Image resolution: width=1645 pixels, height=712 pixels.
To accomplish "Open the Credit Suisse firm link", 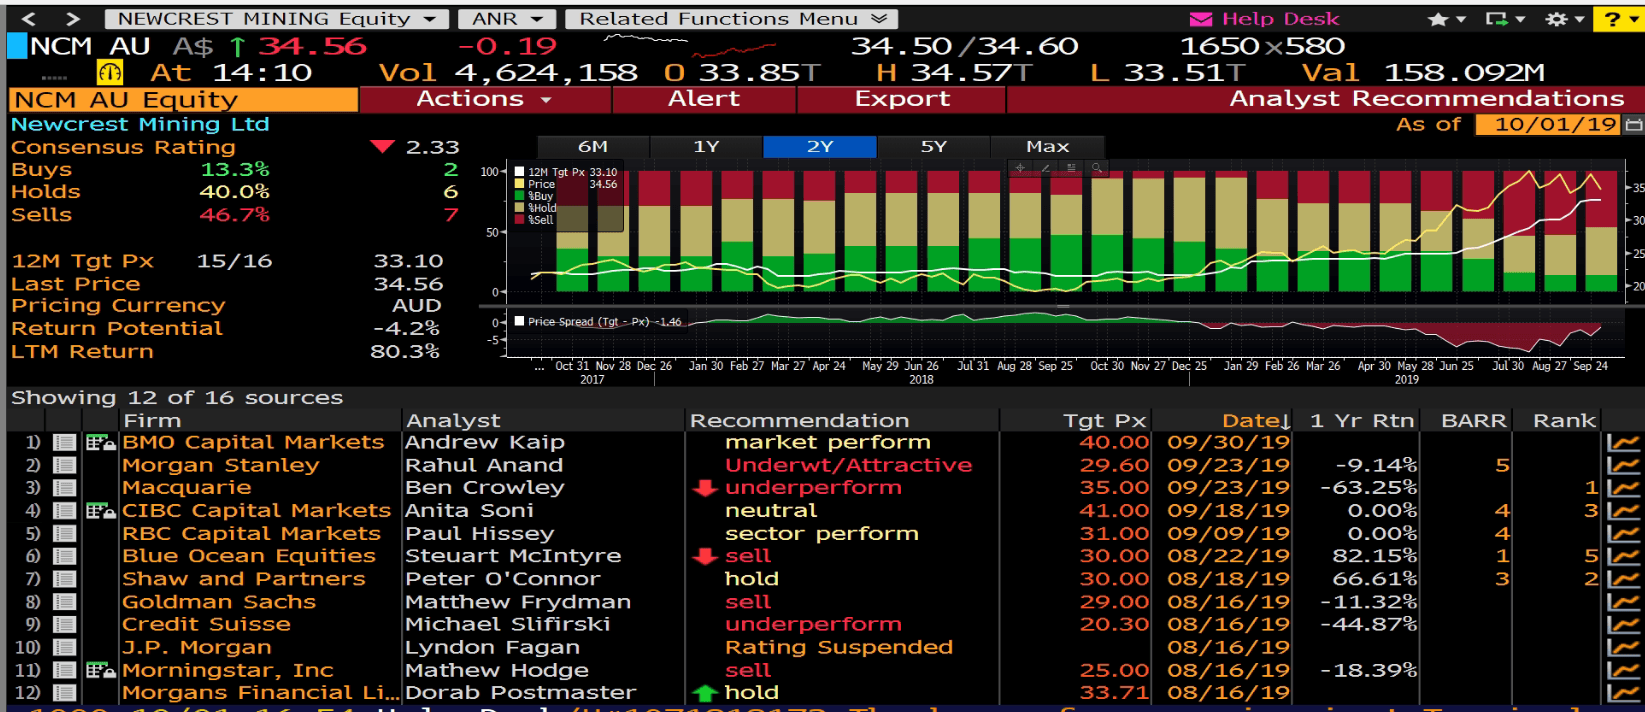I will click(206, 624).
